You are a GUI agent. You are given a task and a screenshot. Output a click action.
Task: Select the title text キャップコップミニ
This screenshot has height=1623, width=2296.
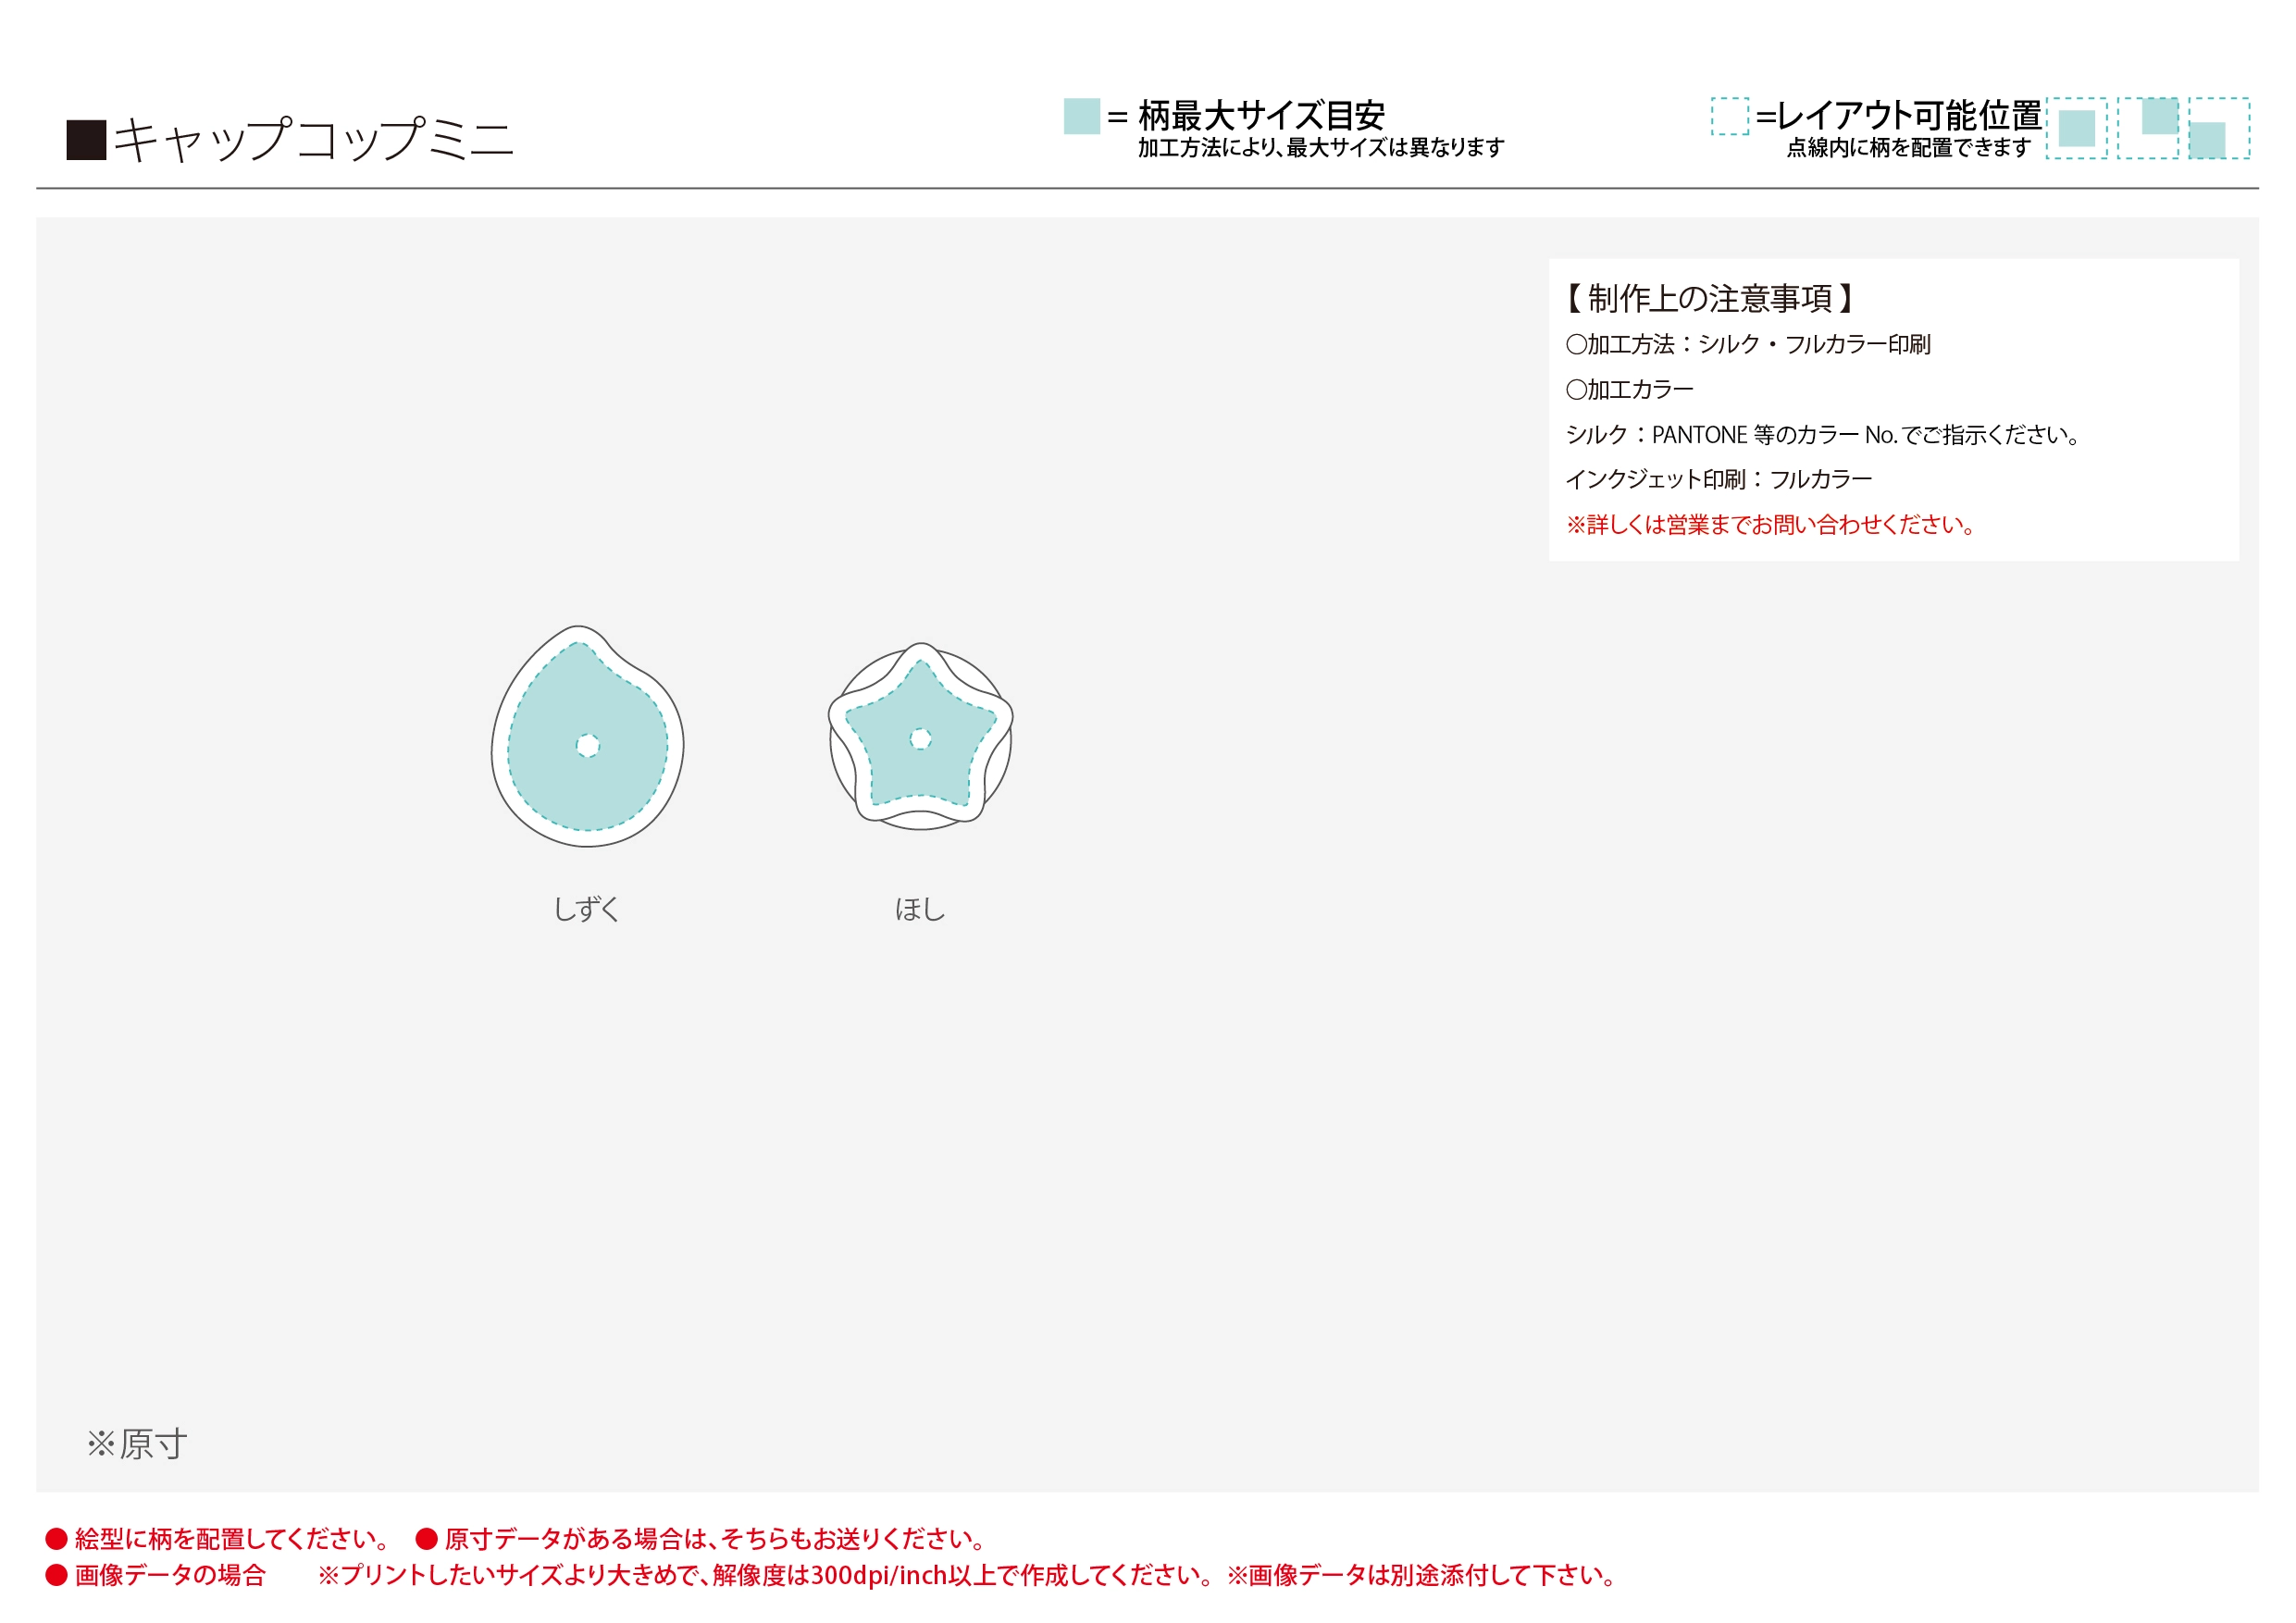click(x=314, y=139)
